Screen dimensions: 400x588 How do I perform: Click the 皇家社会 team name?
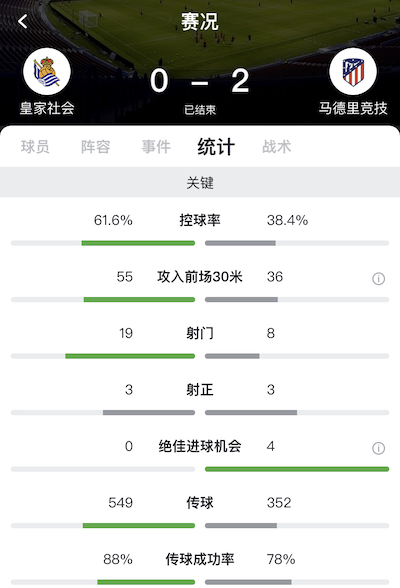[47, 108]
